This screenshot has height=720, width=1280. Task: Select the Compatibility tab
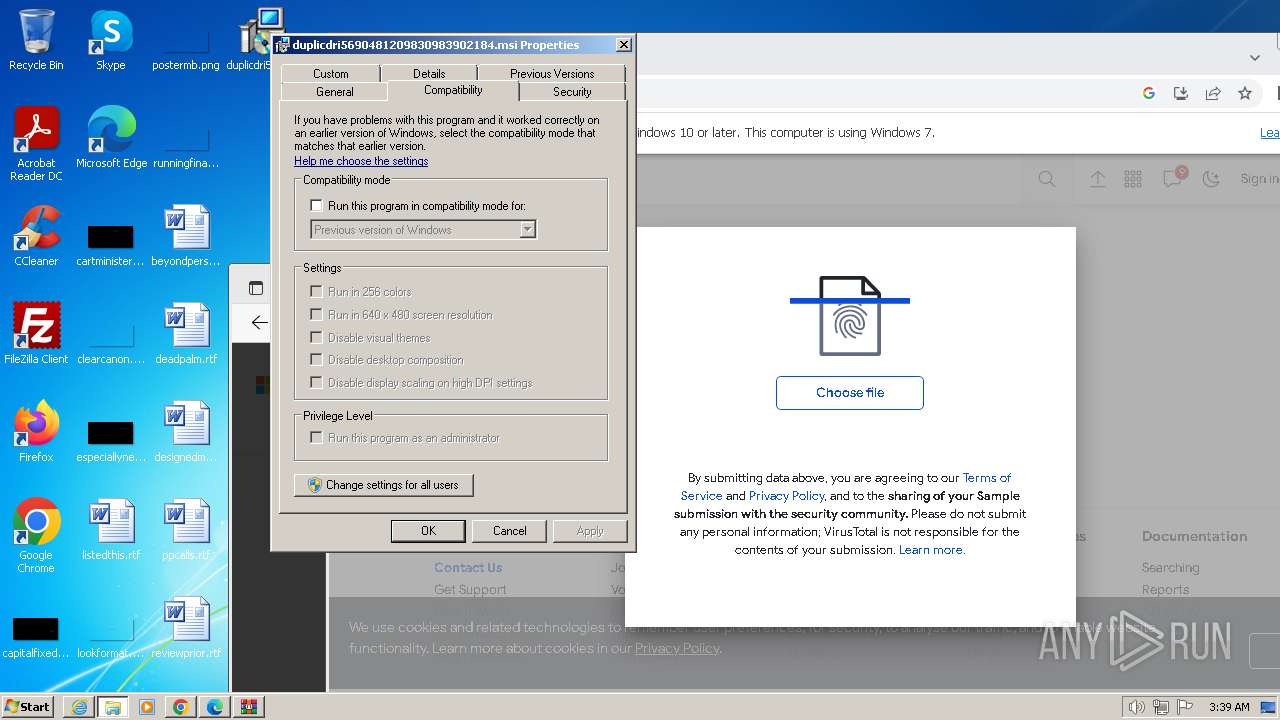453,90
